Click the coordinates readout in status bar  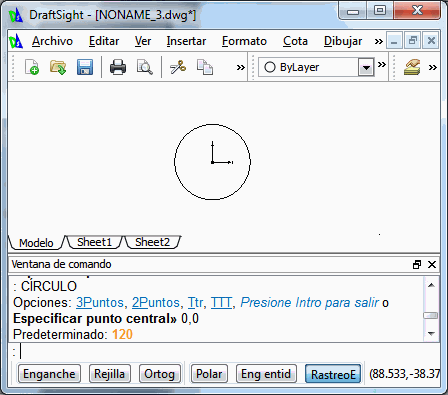pos(404,374)
